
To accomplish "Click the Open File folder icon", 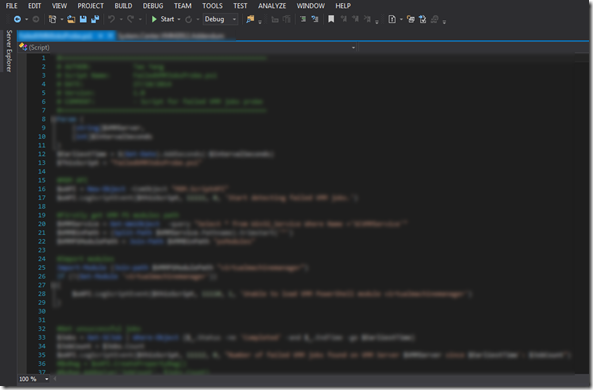I will pyautogui.click(x=71, y=19).
